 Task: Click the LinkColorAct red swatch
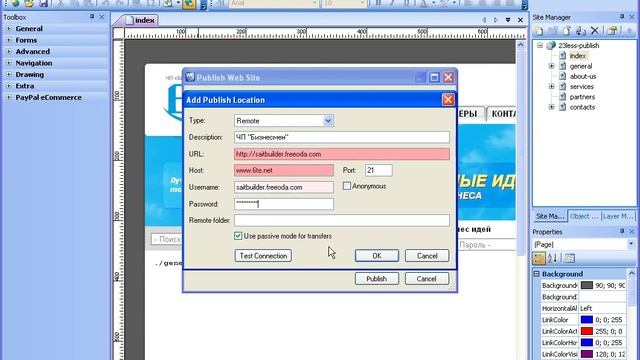coord(587,331)
